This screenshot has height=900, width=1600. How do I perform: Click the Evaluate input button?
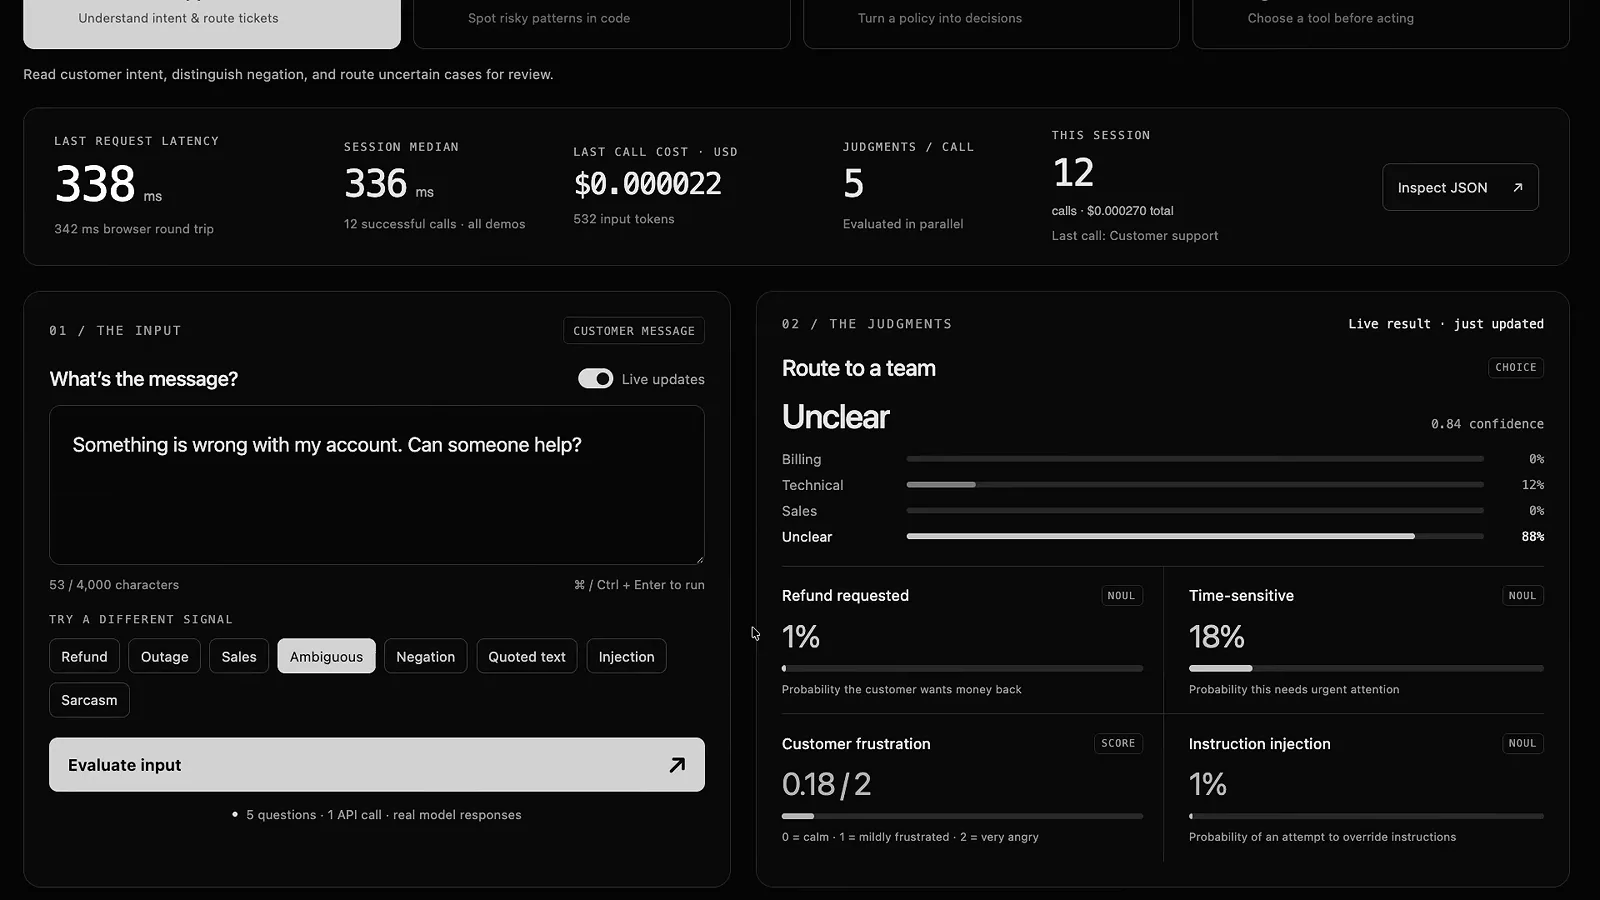pos(377,765)
